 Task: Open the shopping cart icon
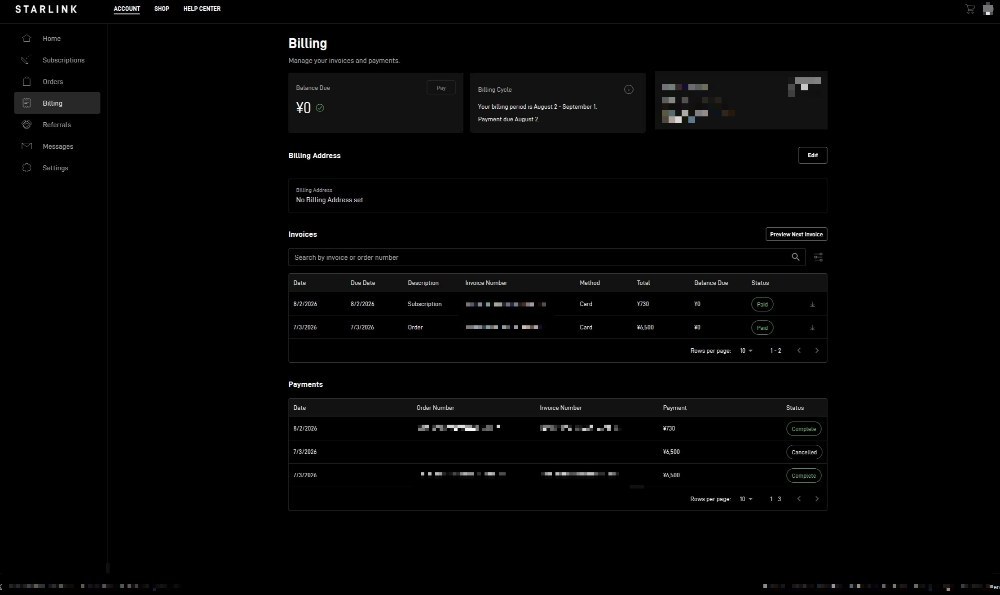click(970, 9)
